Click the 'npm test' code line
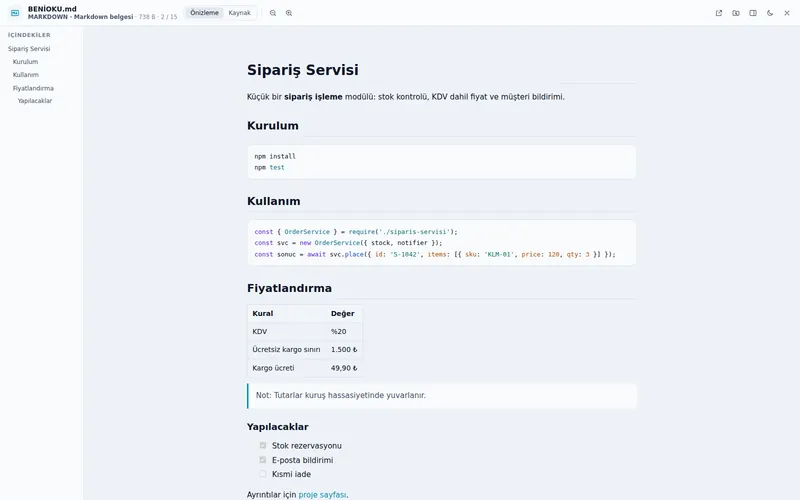Viewport: 800px width, 500px height. tap(269, 167)
